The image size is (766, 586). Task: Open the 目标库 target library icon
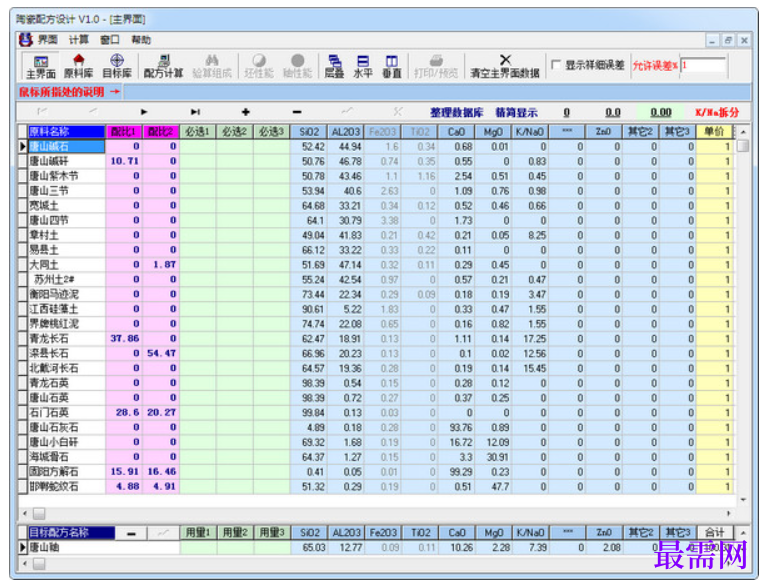click(117, 66)
